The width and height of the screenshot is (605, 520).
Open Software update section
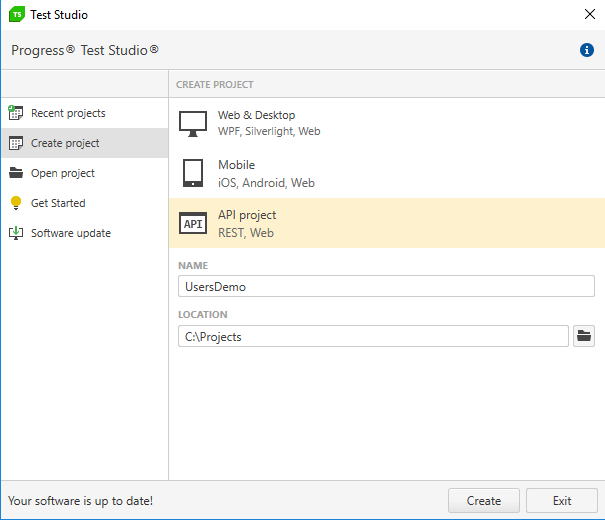[71, 233]
